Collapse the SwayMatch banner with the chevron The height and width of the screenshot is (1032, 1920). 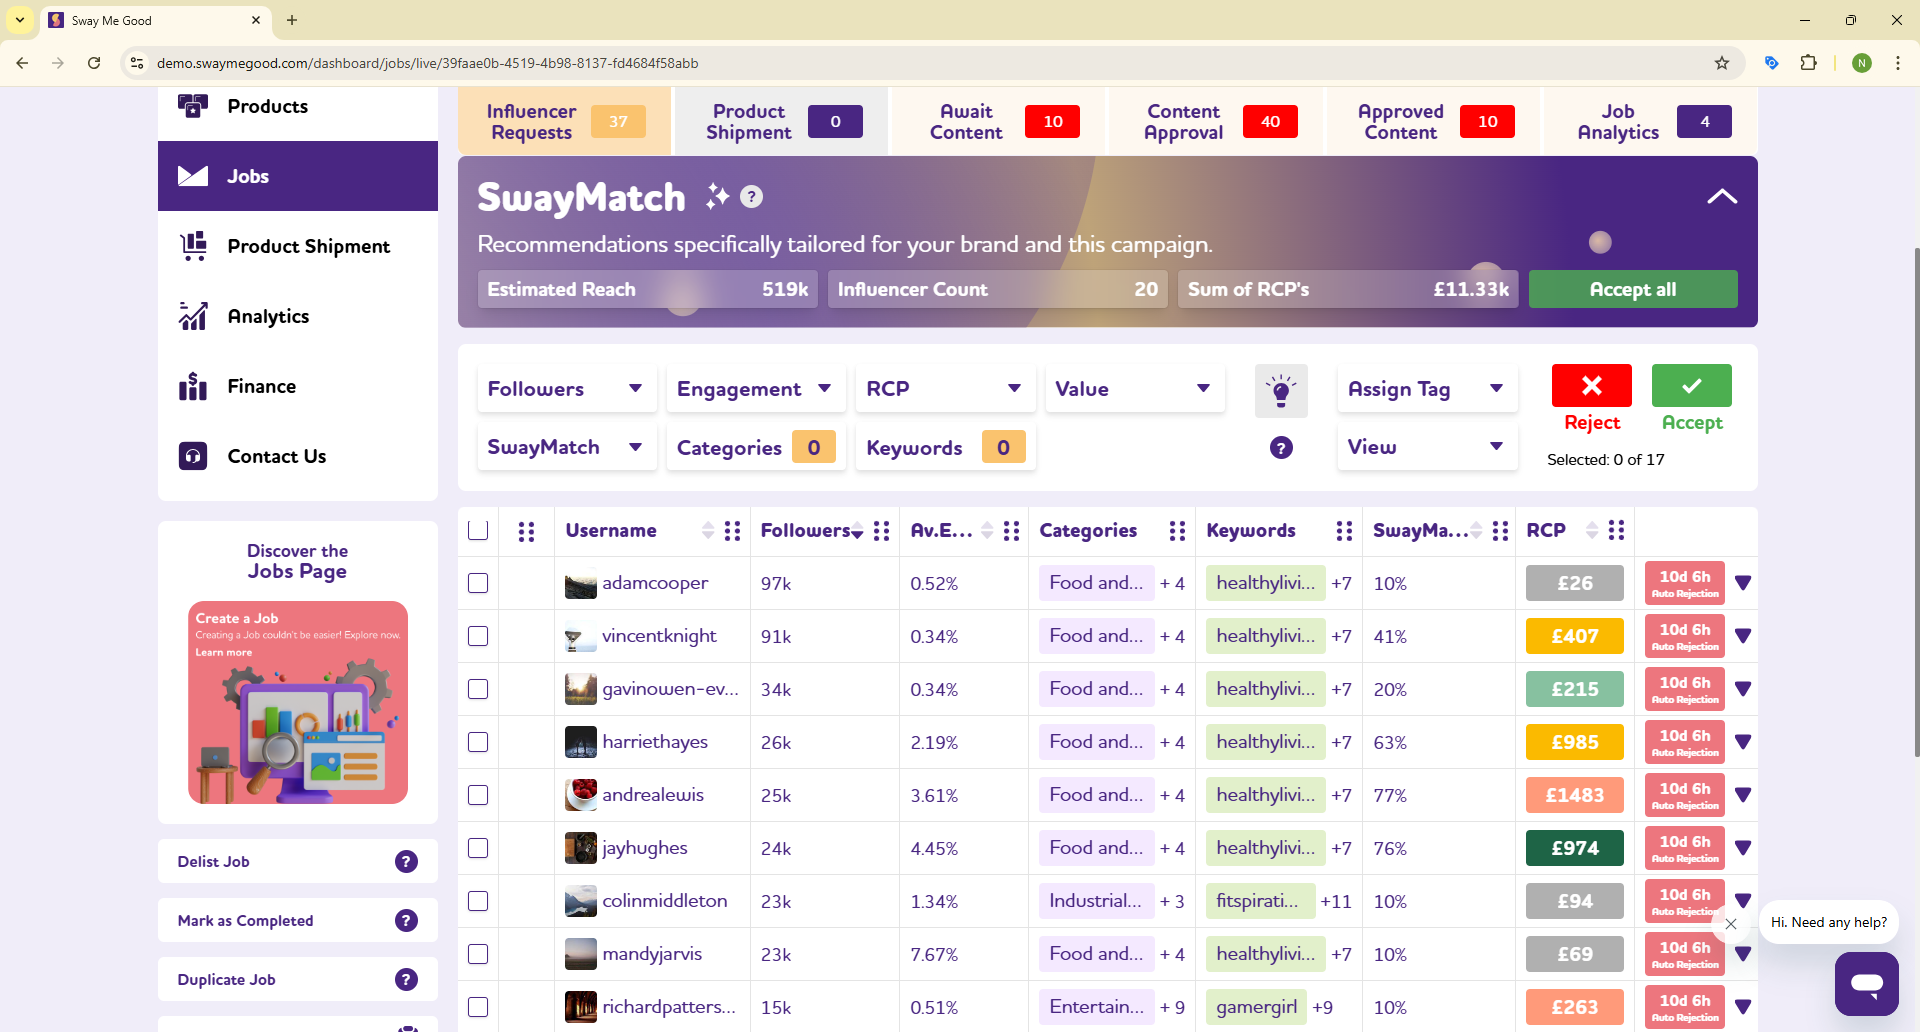pyautogui.click(x=1722, y=196)
